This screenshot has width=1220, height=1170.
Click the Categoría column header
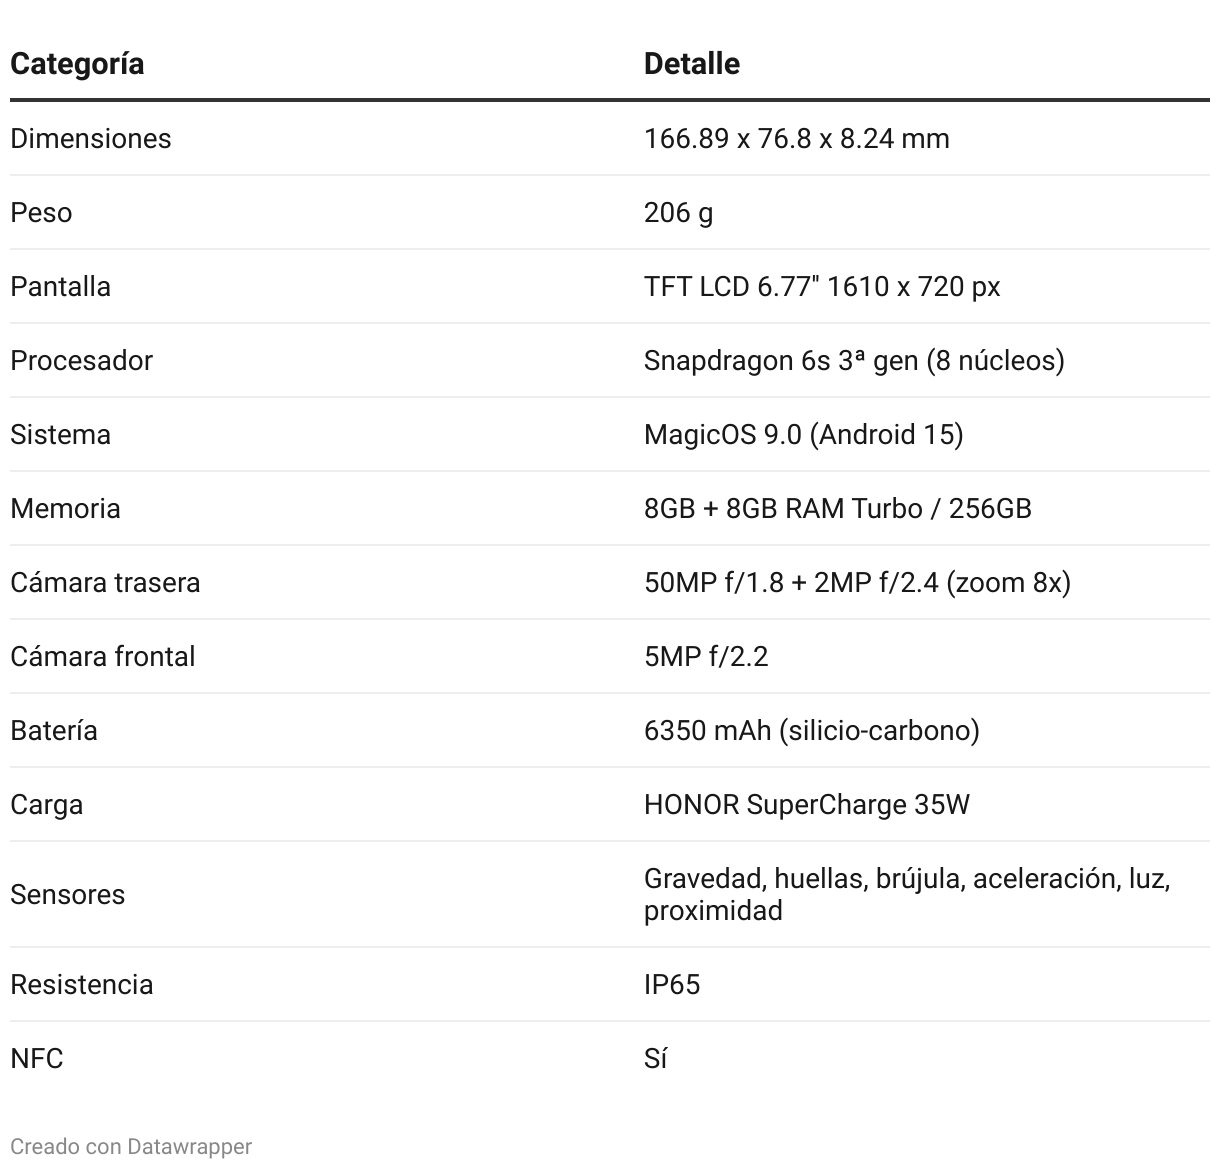77,64
